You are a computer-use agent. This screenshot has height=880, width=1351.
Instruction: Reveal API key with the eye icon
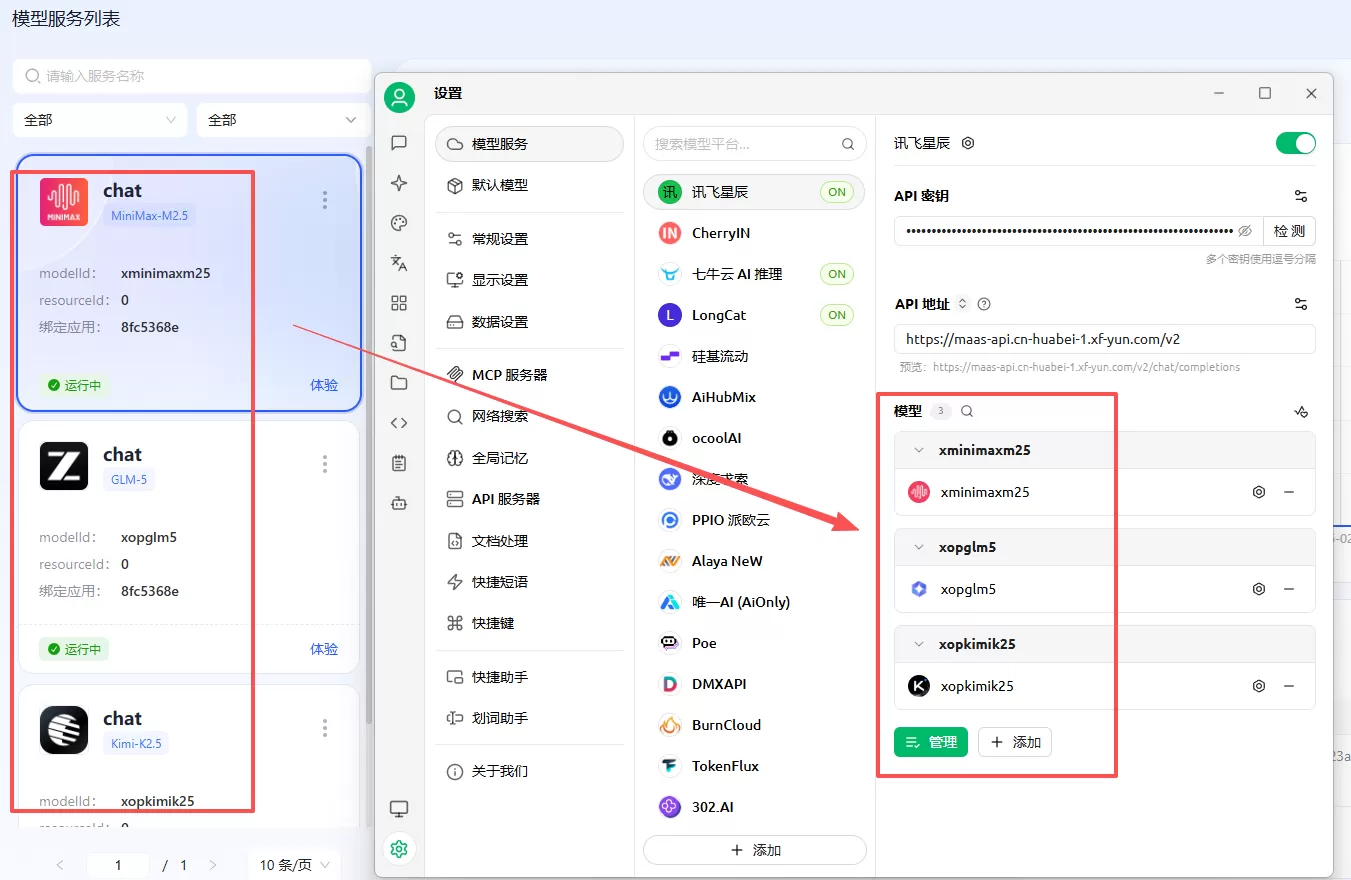click(x=1245, y=231)
